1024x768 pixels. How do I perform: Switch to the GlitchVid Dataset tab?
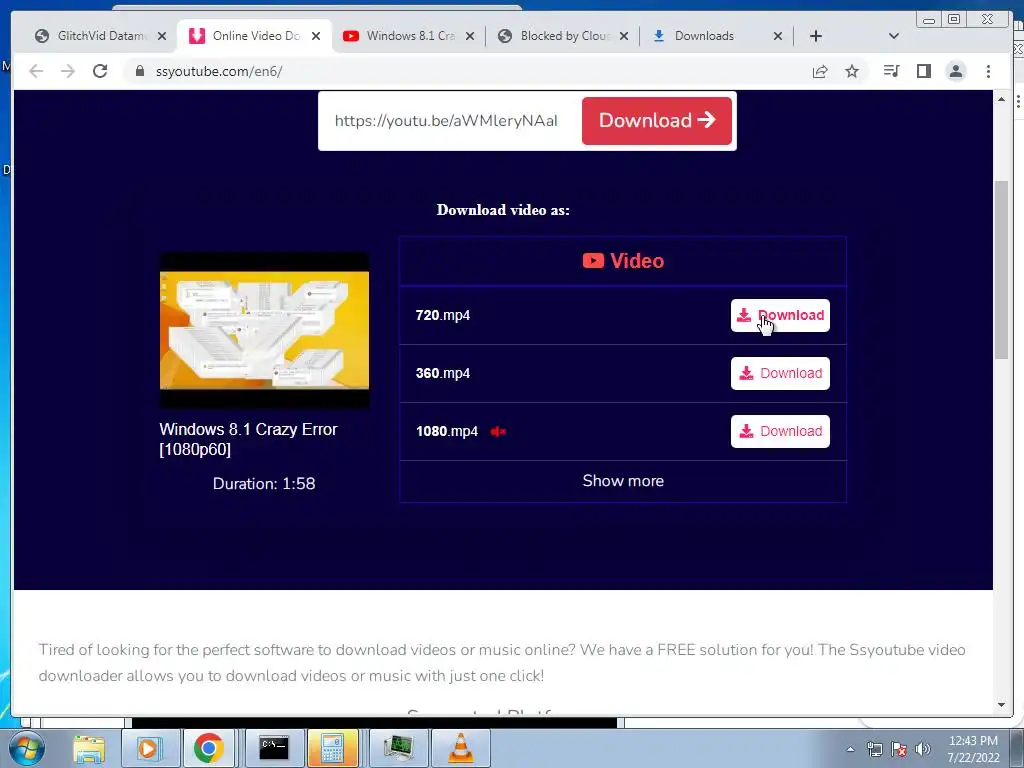tap(101, 36)
